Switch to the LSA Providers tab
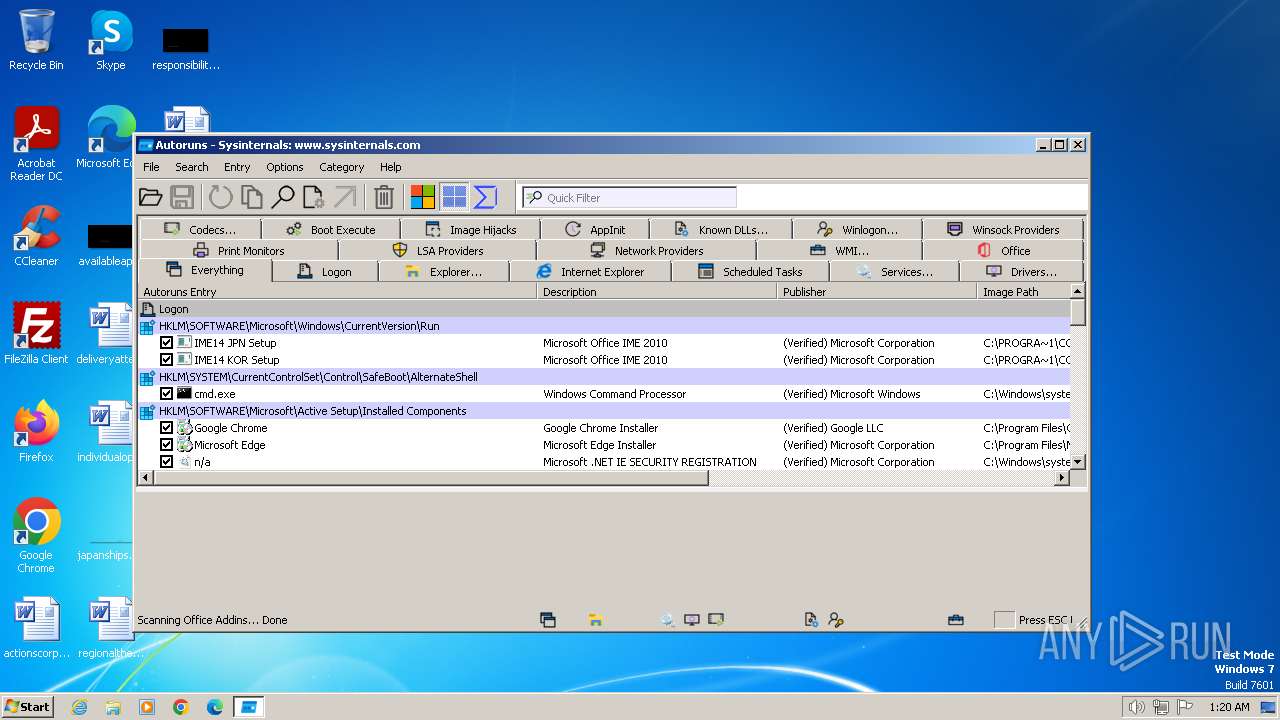 [x=439, y=251]
